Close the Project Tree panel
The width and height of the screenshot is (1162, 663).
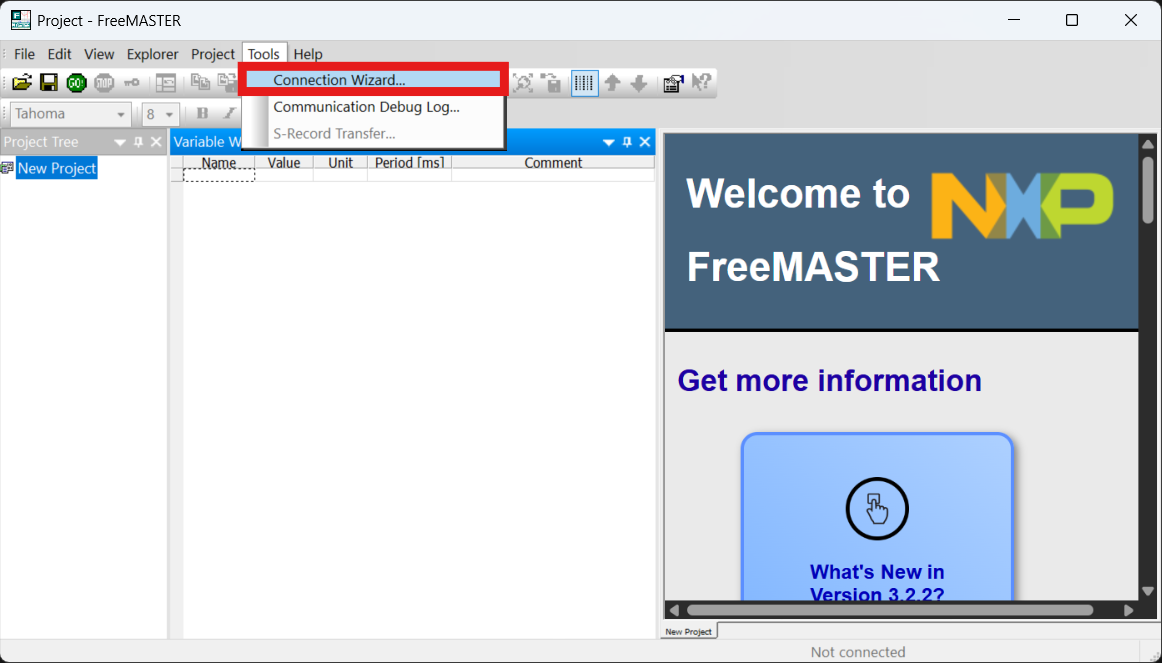(156, 142)
